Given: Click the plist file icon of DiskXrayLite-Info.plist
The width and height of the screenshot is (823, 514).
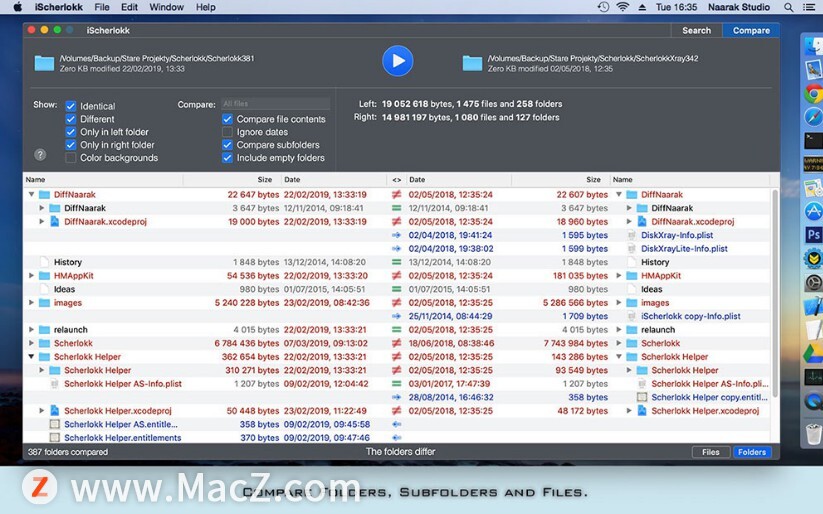Looking at the screenshot, I should pos(632,248).
